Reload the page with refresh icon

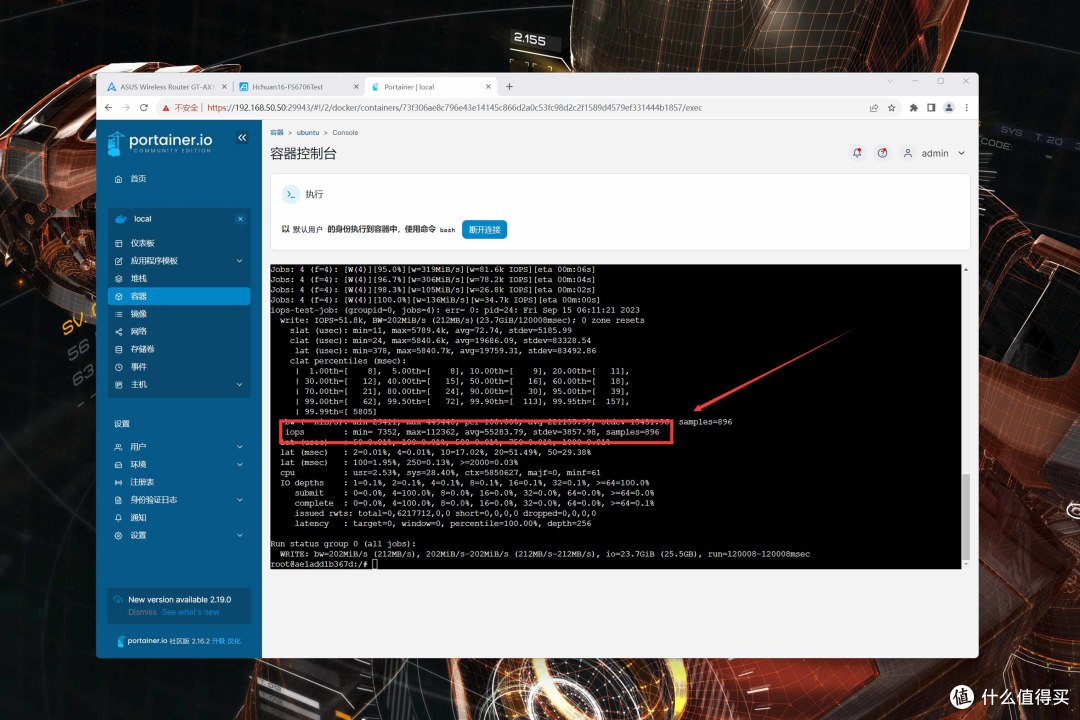click(143, 107)
